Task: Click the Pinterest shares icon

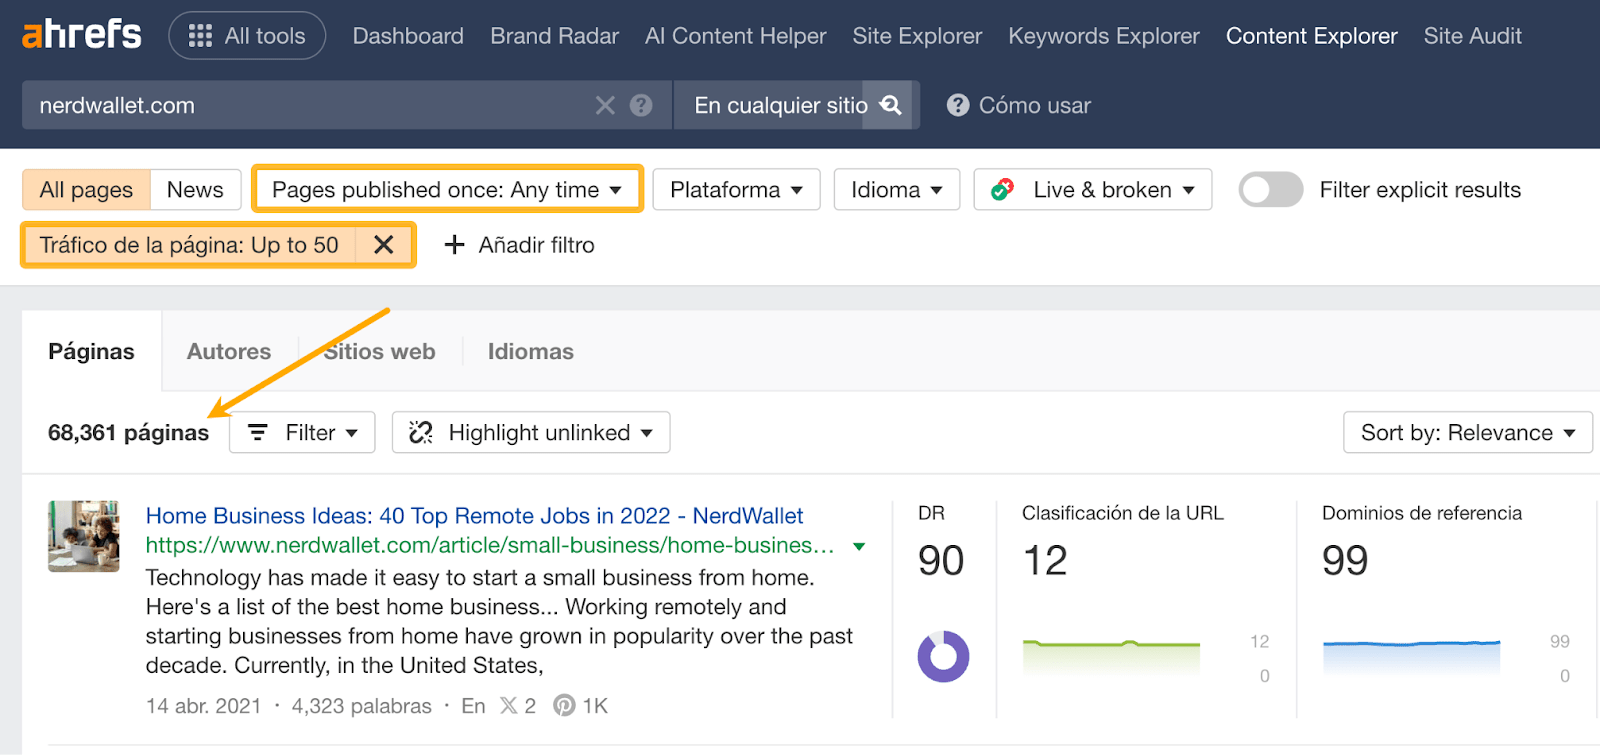Action: point(565,706)
